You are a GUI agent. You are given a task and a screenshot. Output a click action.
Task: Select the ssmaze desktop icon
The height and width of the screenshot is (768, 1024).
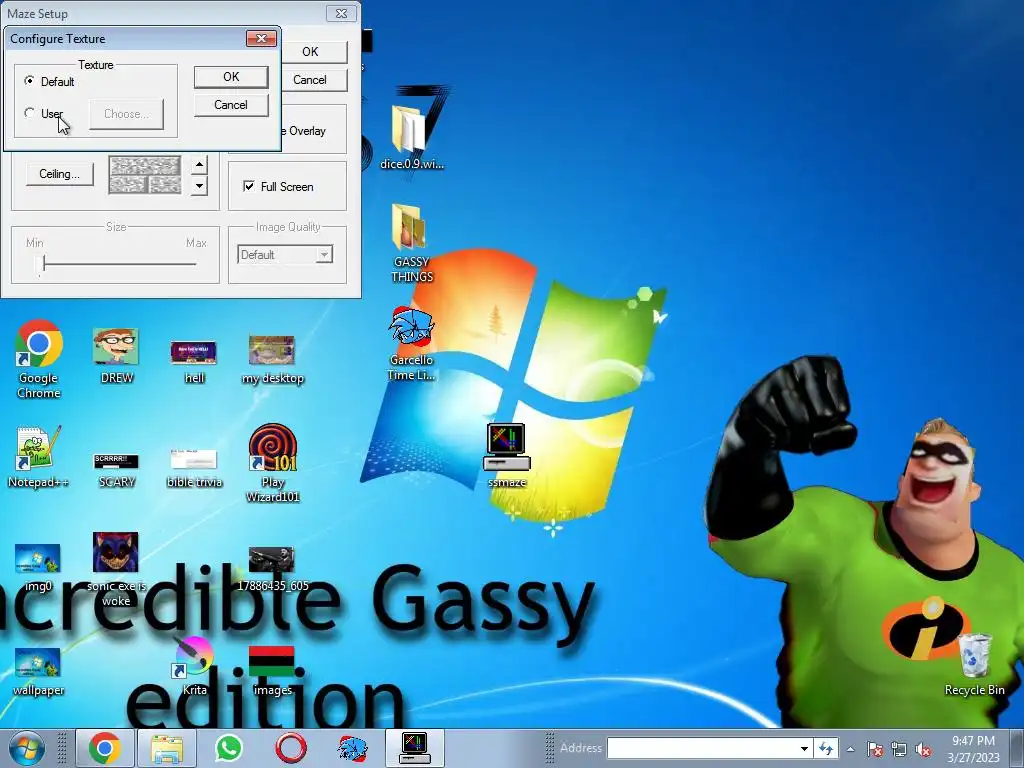click(507, 455)
